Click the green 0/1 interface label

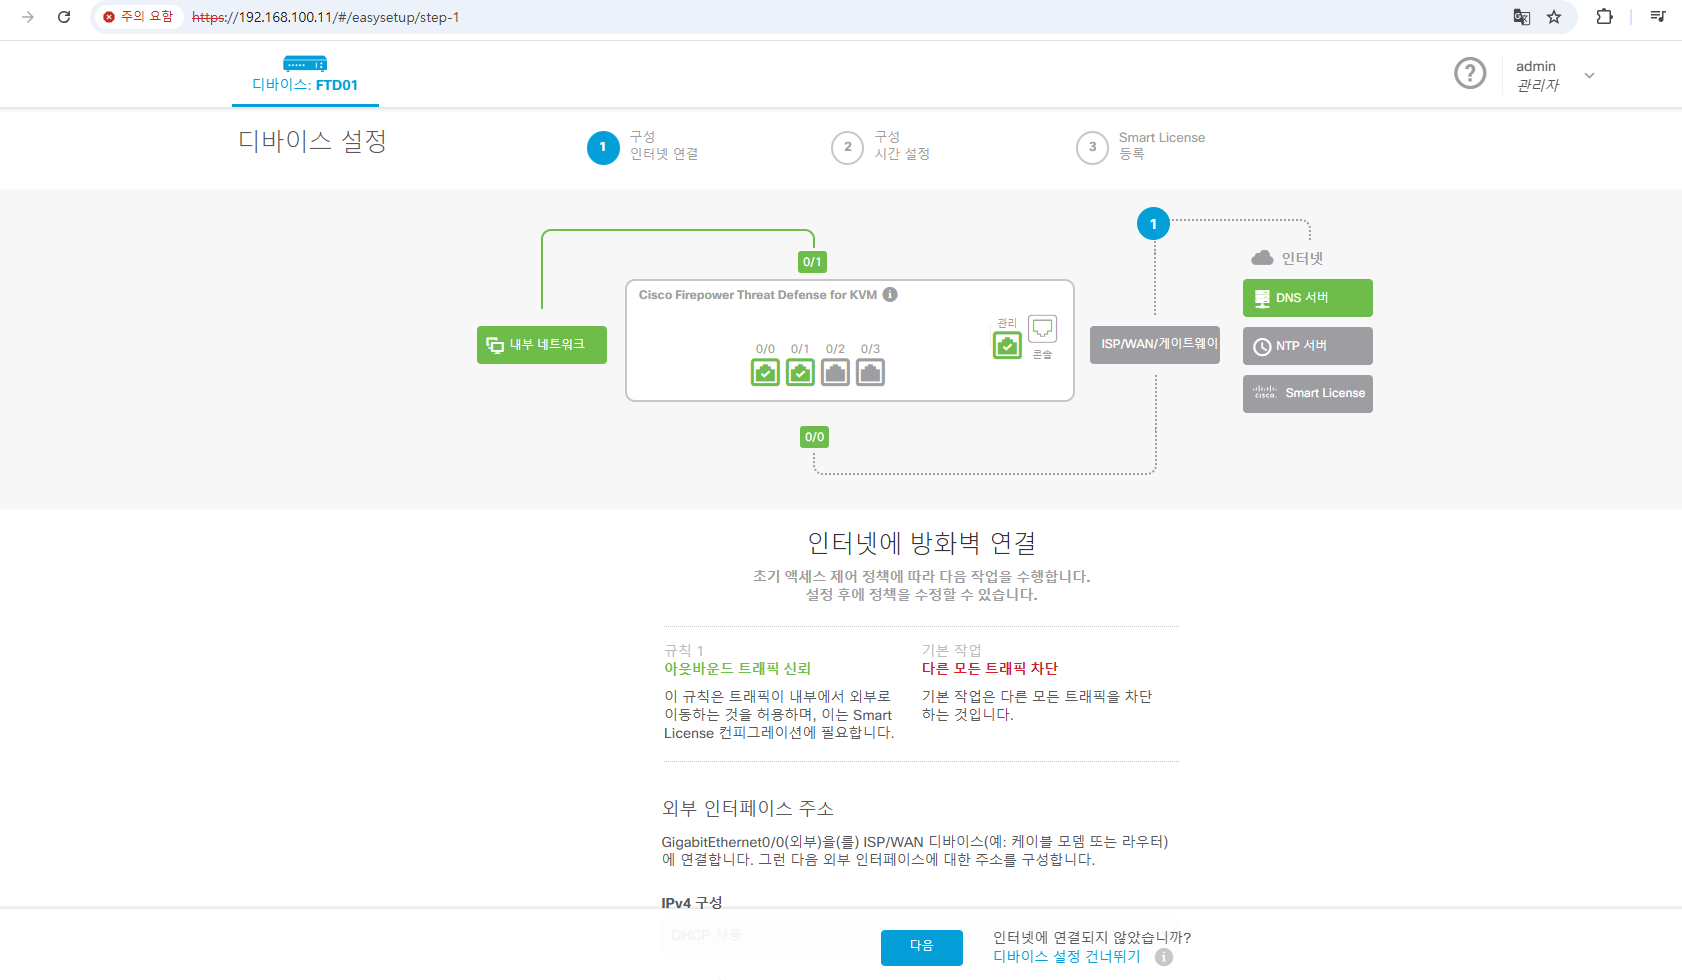coord(812,262)
